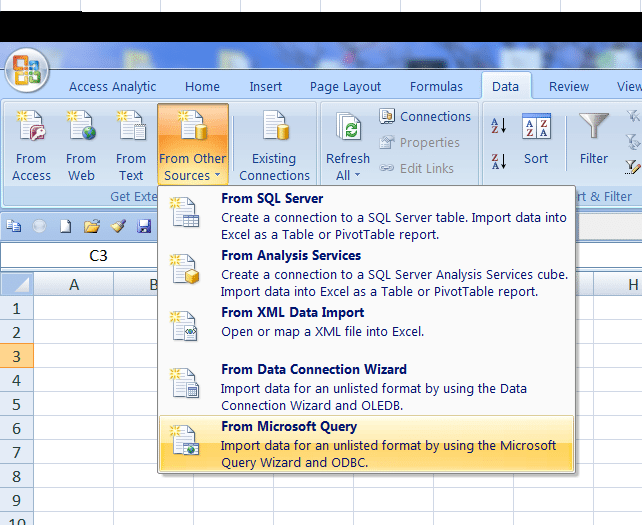Viewport: 642px width, 525px height.
Task: Import data From Access
Action: (31, 145)
